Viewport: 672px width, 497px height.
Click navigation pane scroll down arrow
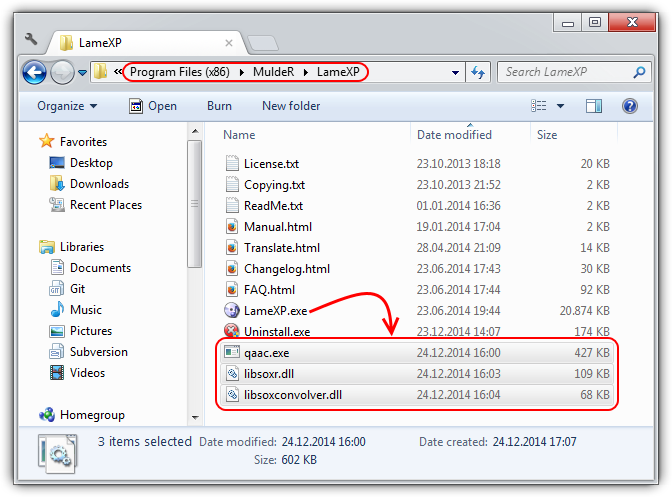[195, 417]
